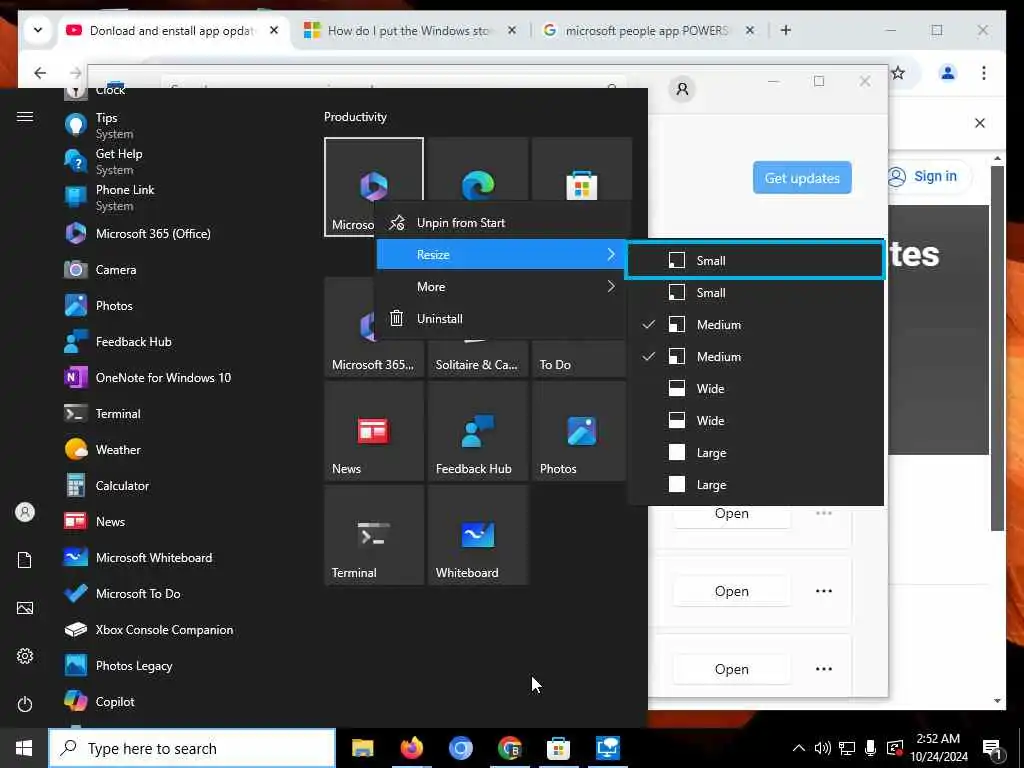Viewport: 1024px width, 768px height.
Task: Open the Whiteboard tile
Action: tap(478, 535)
